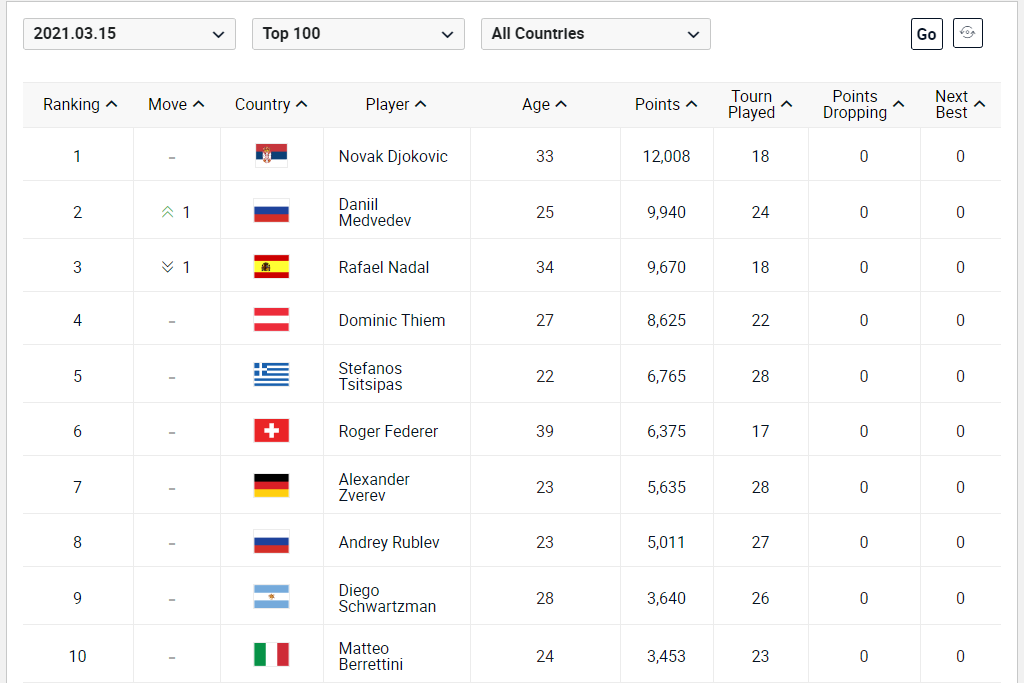Click the Argentina flag beside Schwartzman
Screen dimensions: 1024x683
coord(271,598)
